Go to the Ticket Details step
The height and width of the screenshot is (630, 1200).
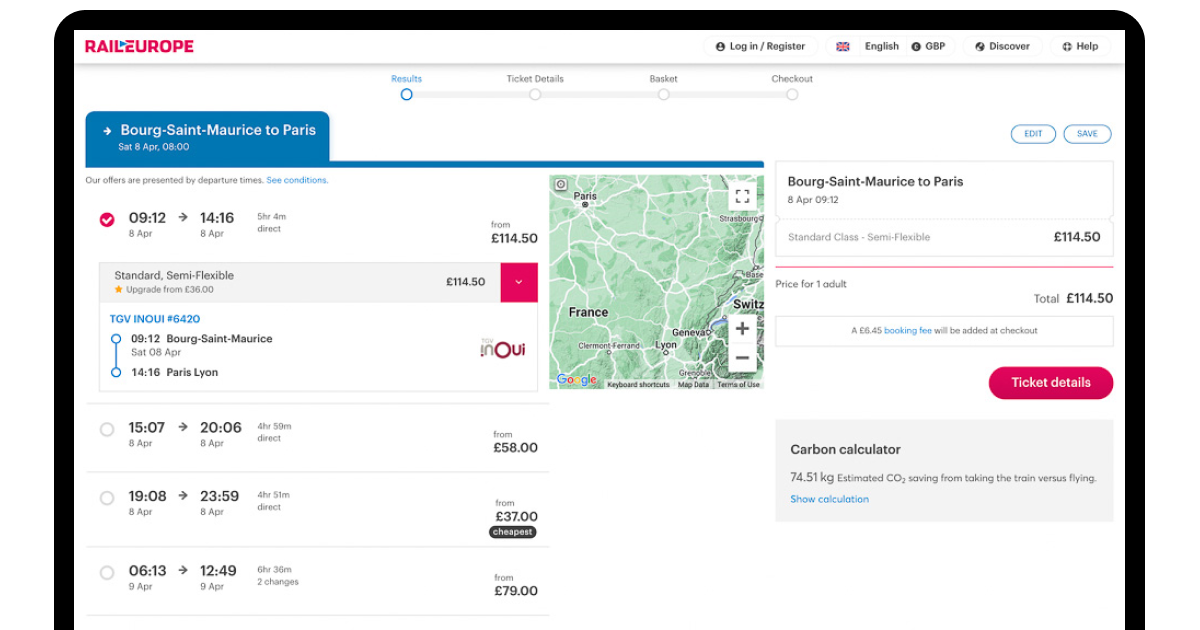(x=535, y=86)
